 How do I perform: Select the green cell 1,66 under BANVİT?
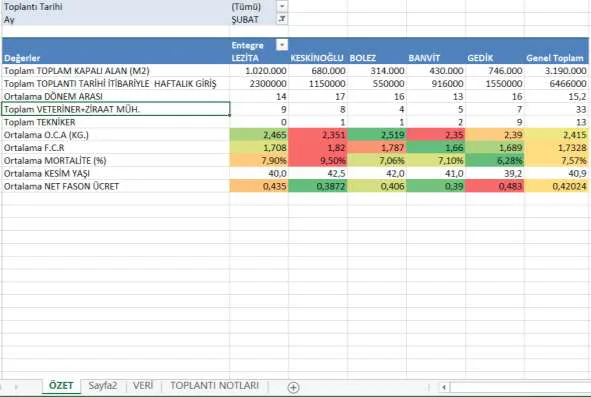(436, 147)
